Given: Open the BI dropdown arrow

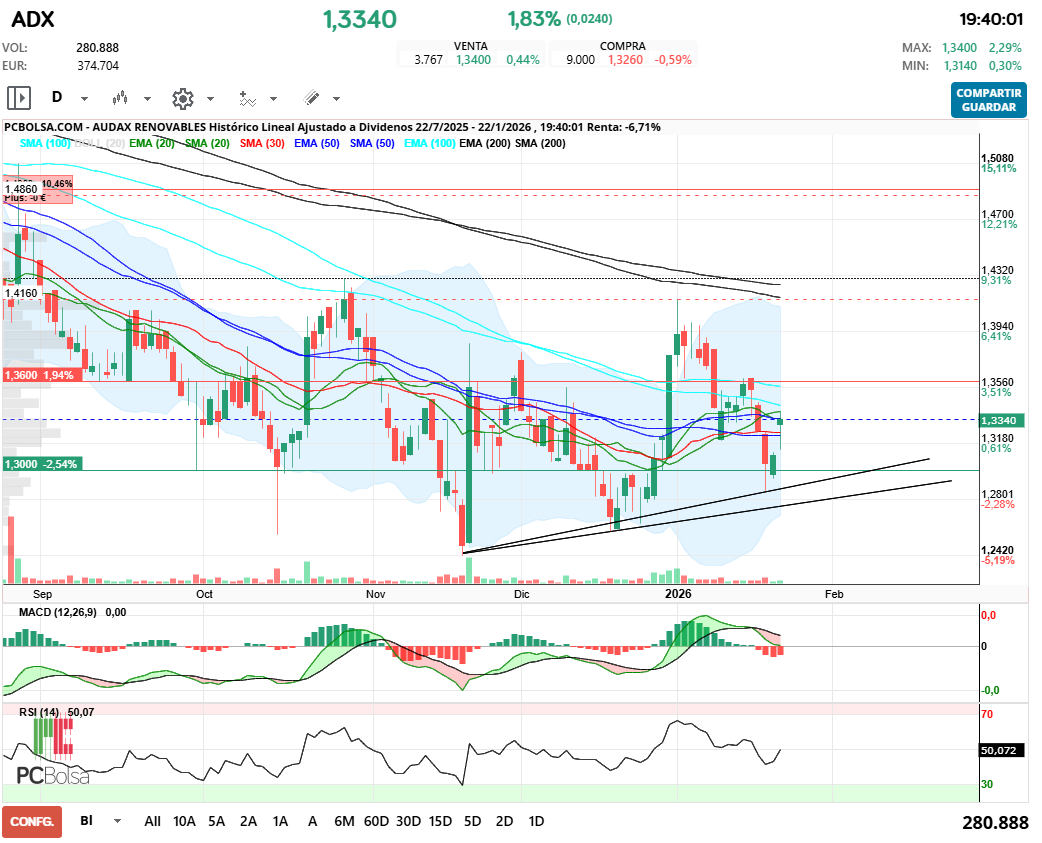Looking at the screenshot, I should click(x=117, y=821).
